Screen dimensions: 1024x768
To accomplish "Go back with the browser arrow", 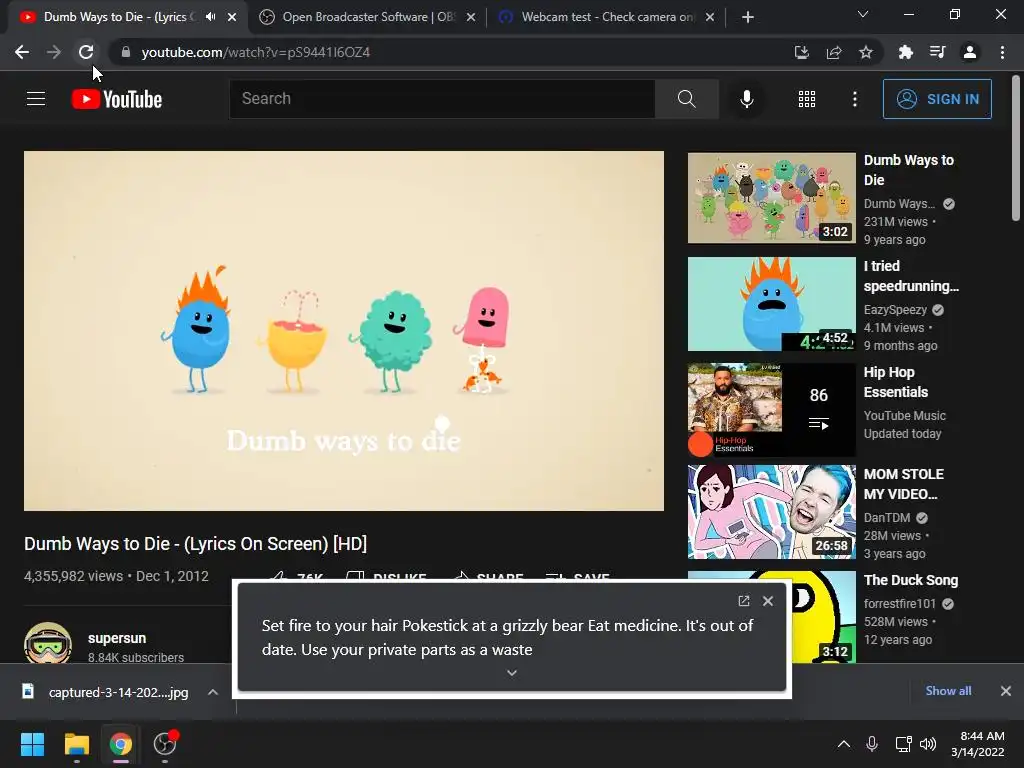I will [x=22, y=52].
